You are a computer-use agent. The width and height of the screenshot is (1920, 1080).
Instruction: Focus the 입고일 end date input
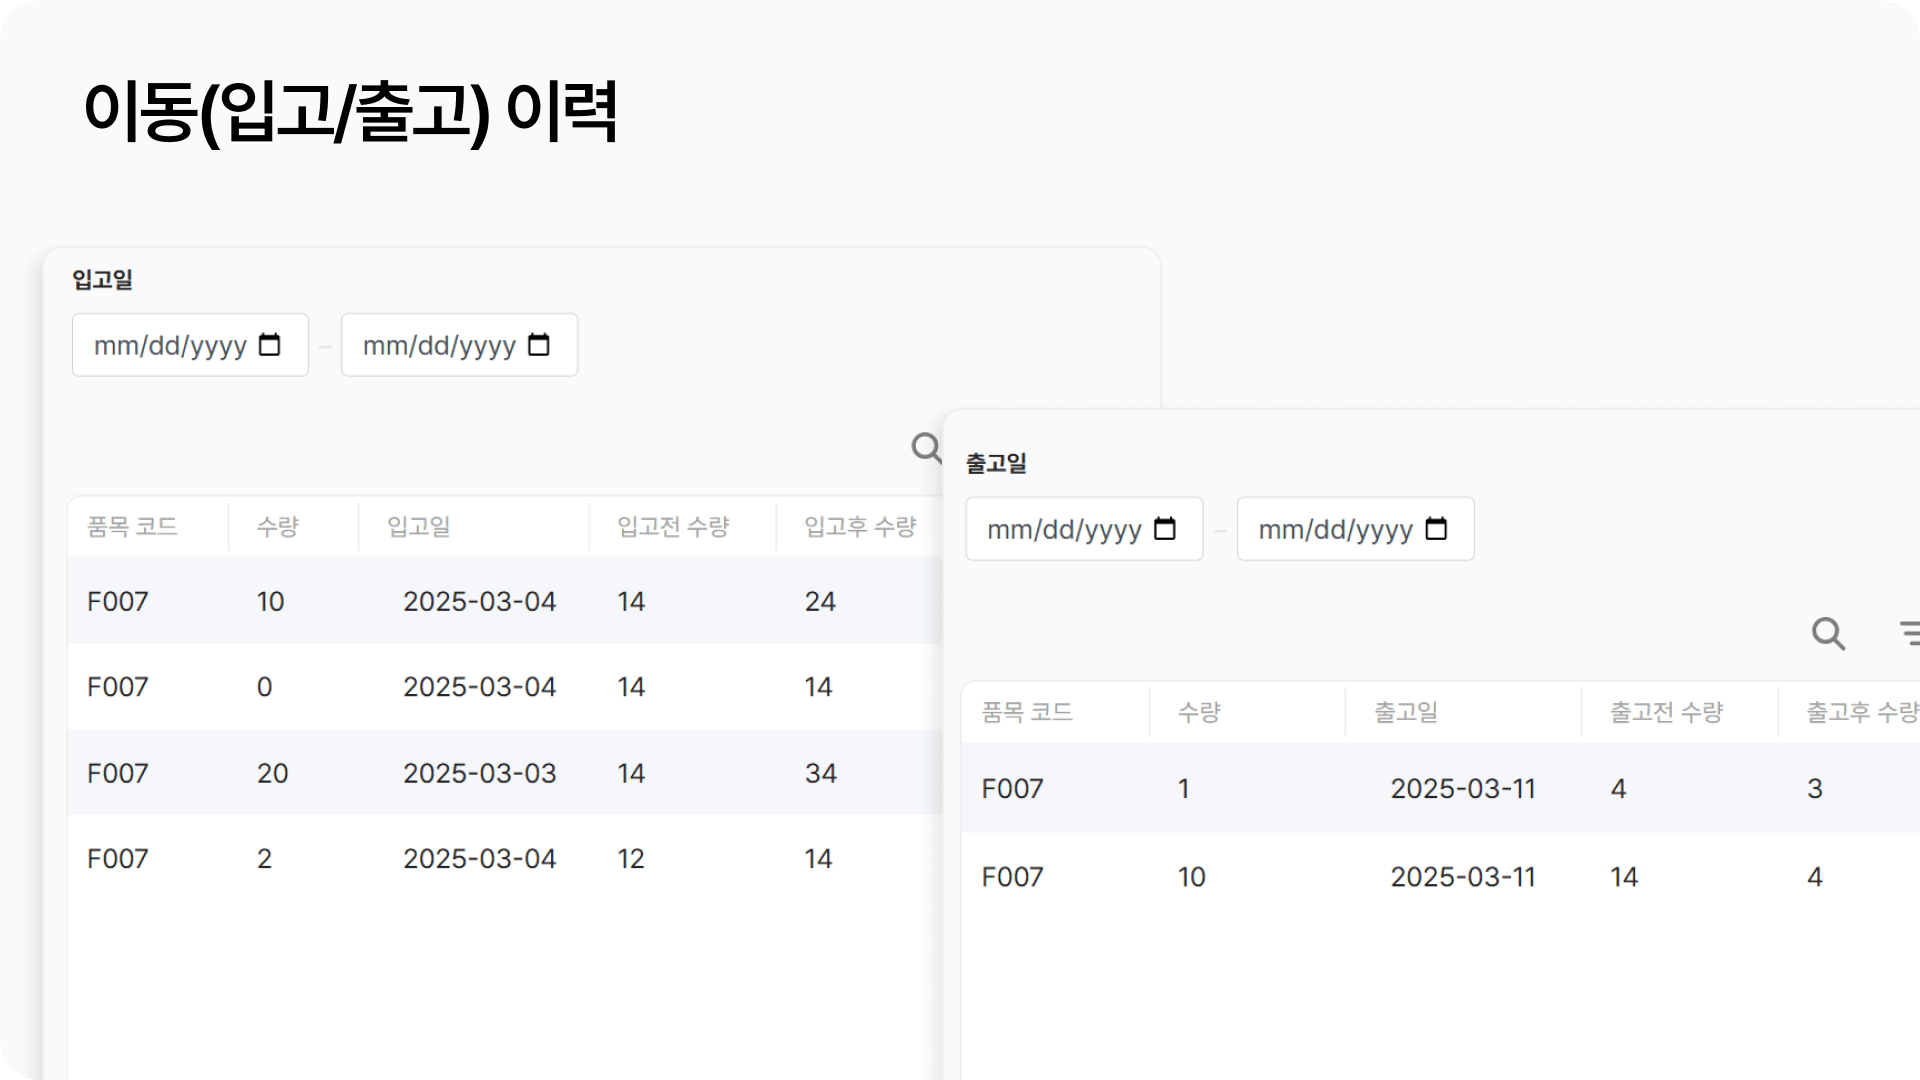[459, 345]
